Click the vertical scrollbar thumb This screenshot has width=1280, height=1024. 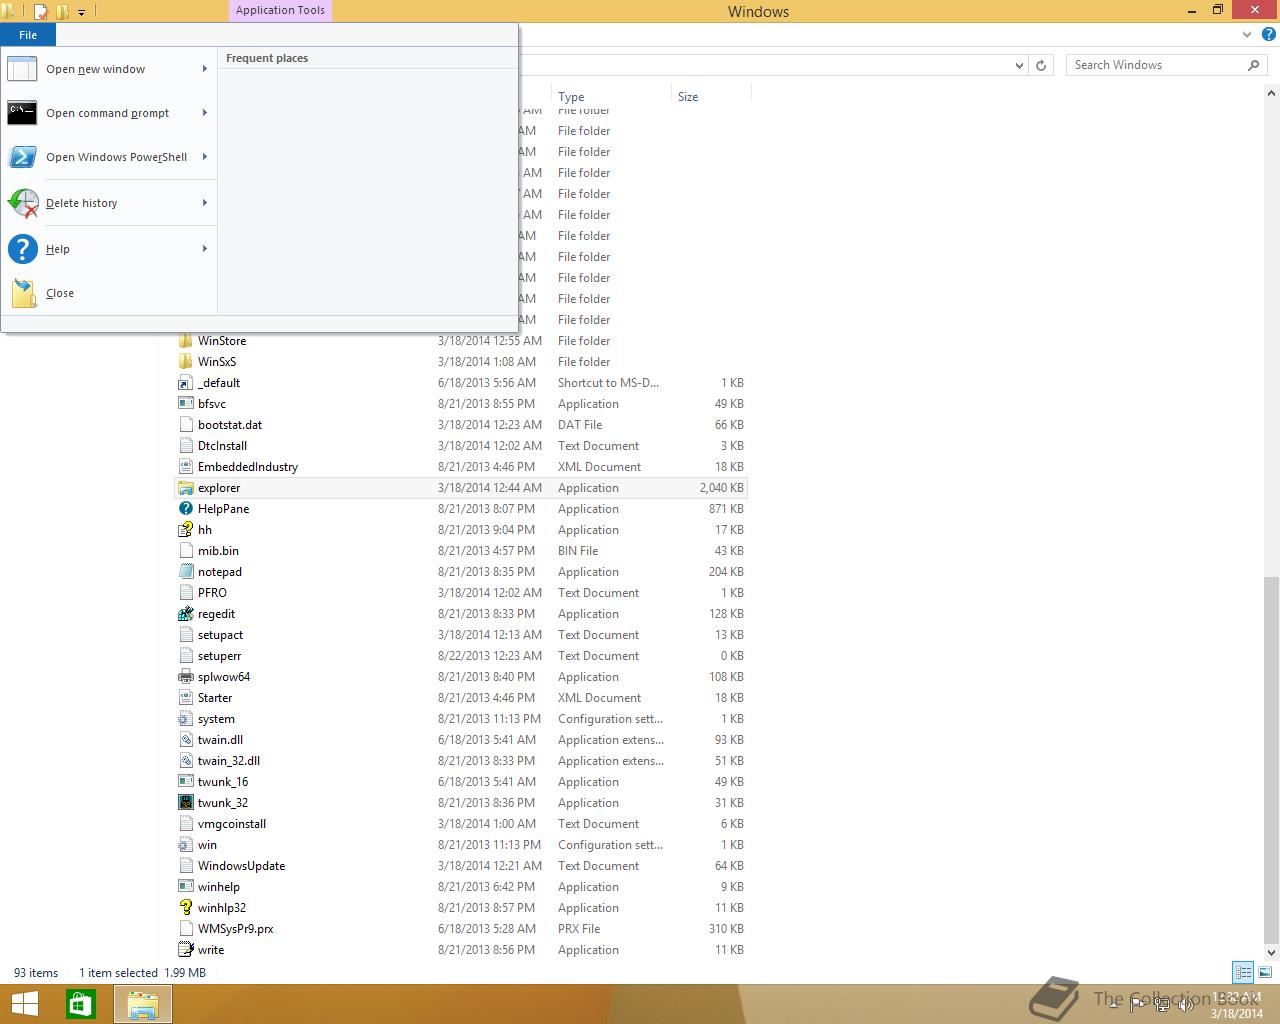coord(1272,758)
